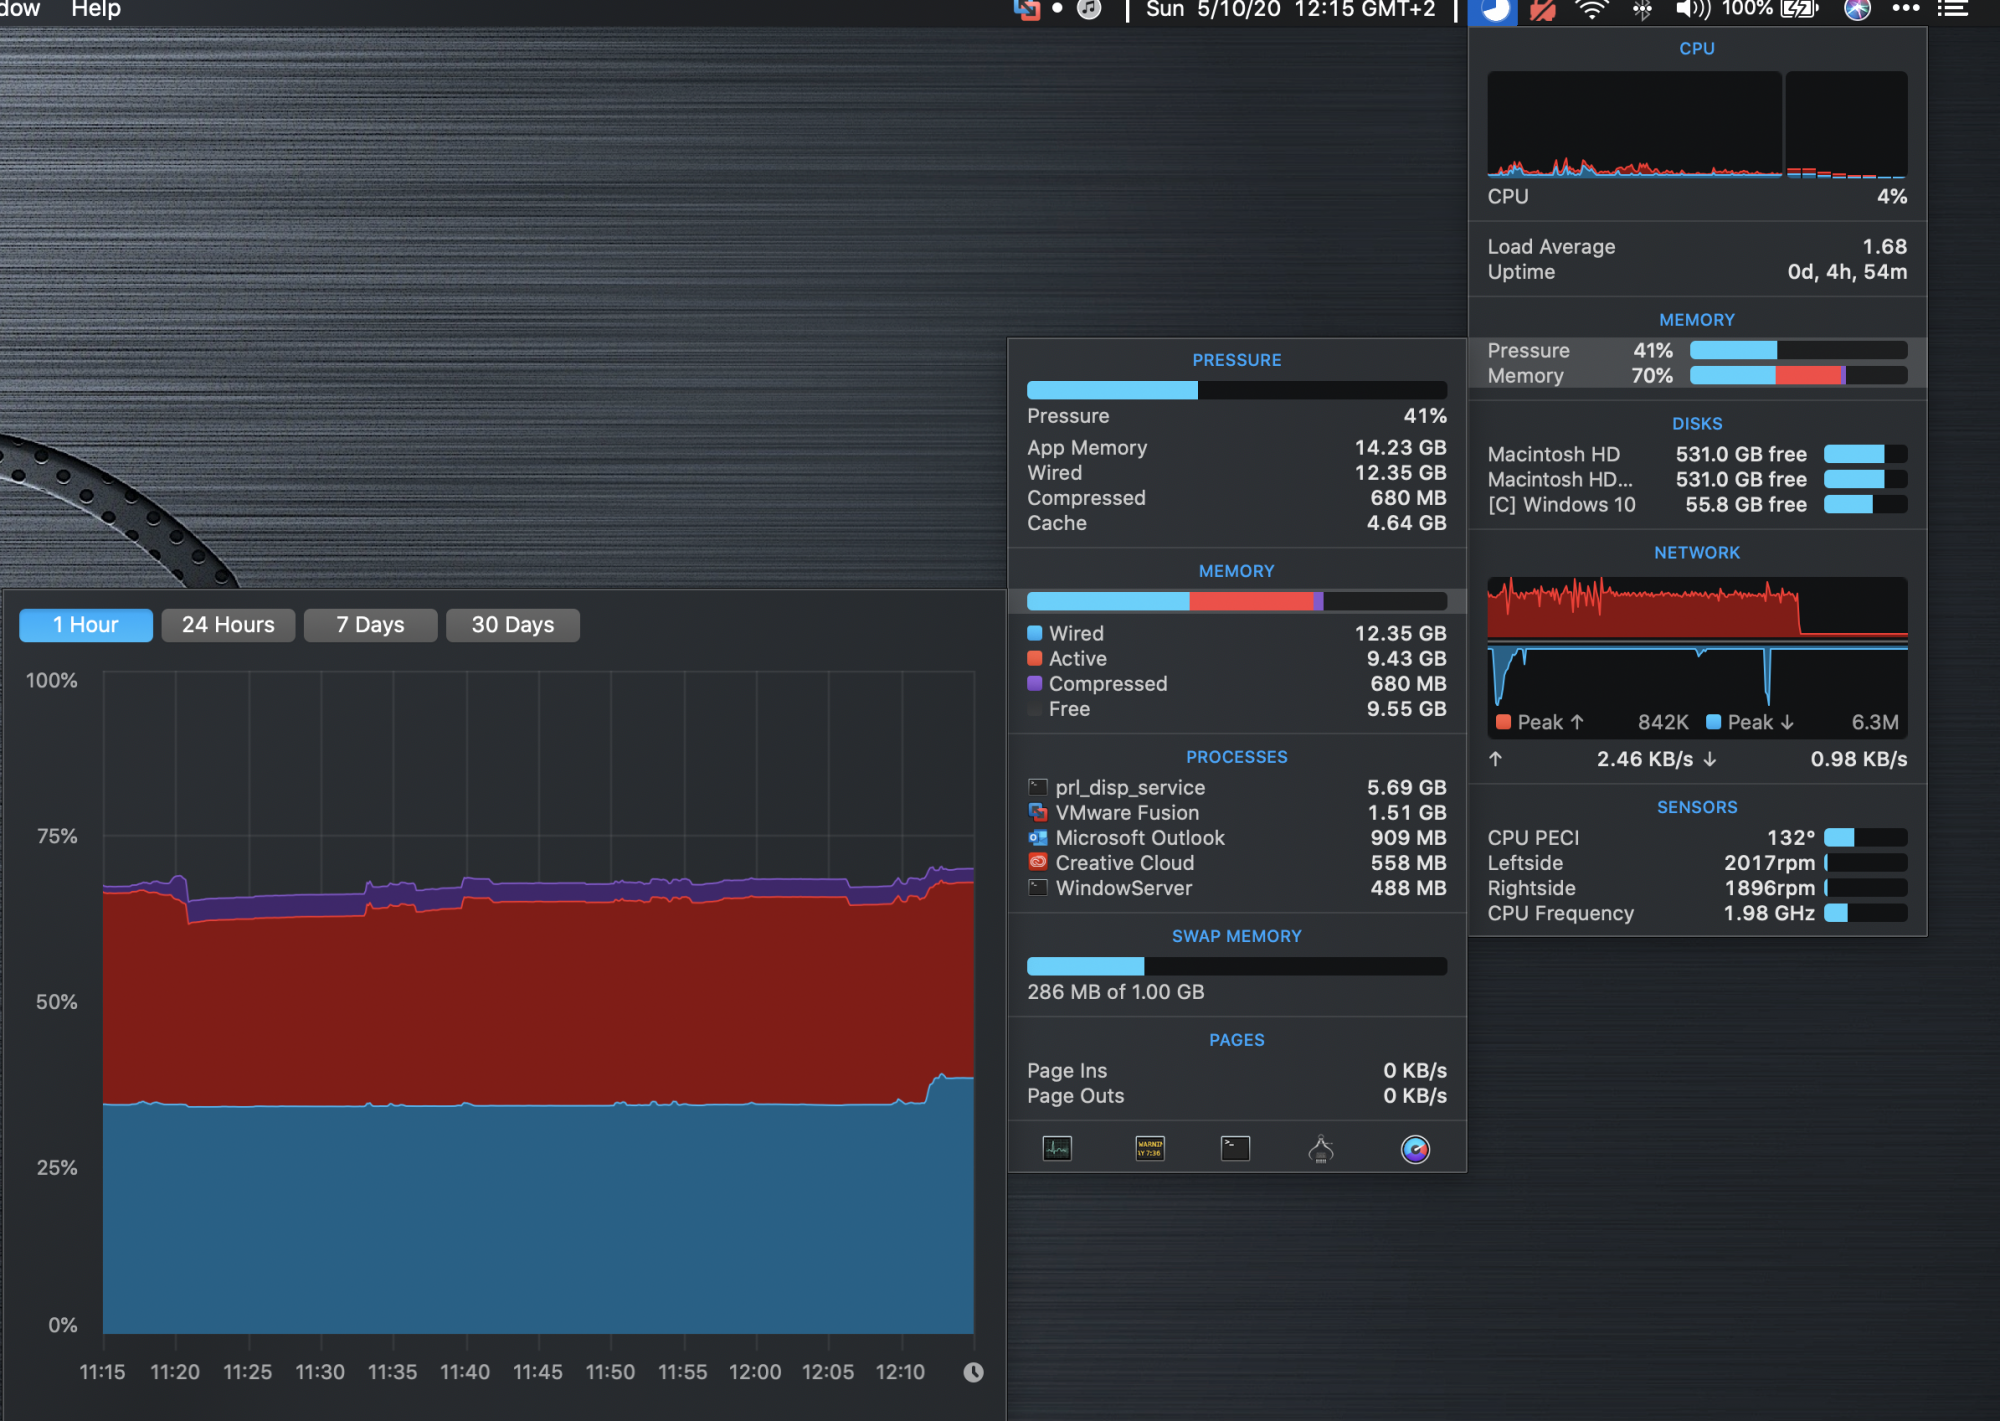Screen dimensions: 2000x1421
Task: Switch graph to 7 Days view
Action: click(x=370, y=625)
